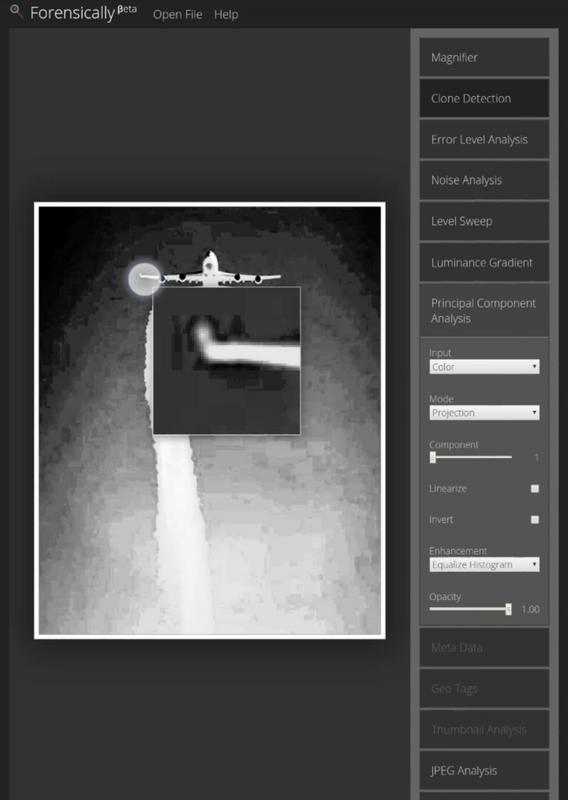Open the Mode Projection dropdown
Viewport: 568px width, 800px height.
point(484,412)
